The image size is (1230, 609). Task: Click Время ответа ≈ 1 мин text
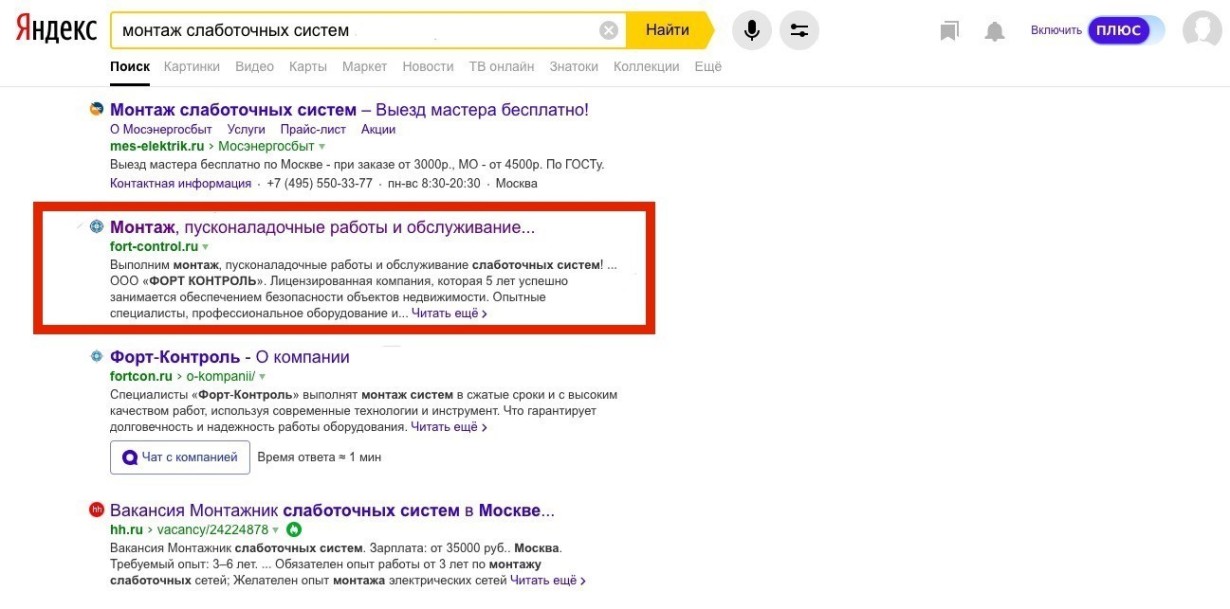pos(319,457)
